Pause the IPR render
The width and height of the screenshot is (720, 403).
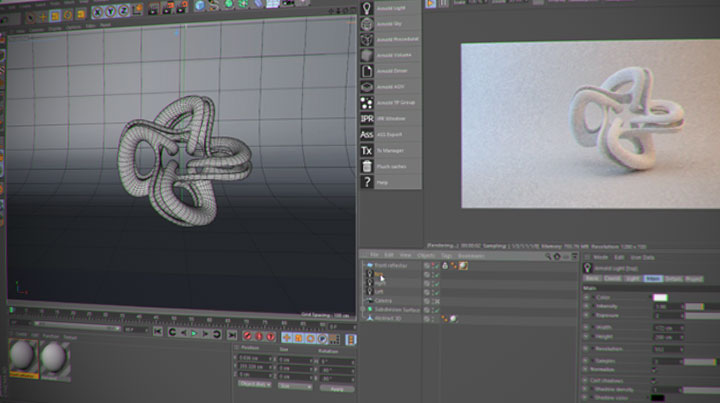tap(443, 4)
